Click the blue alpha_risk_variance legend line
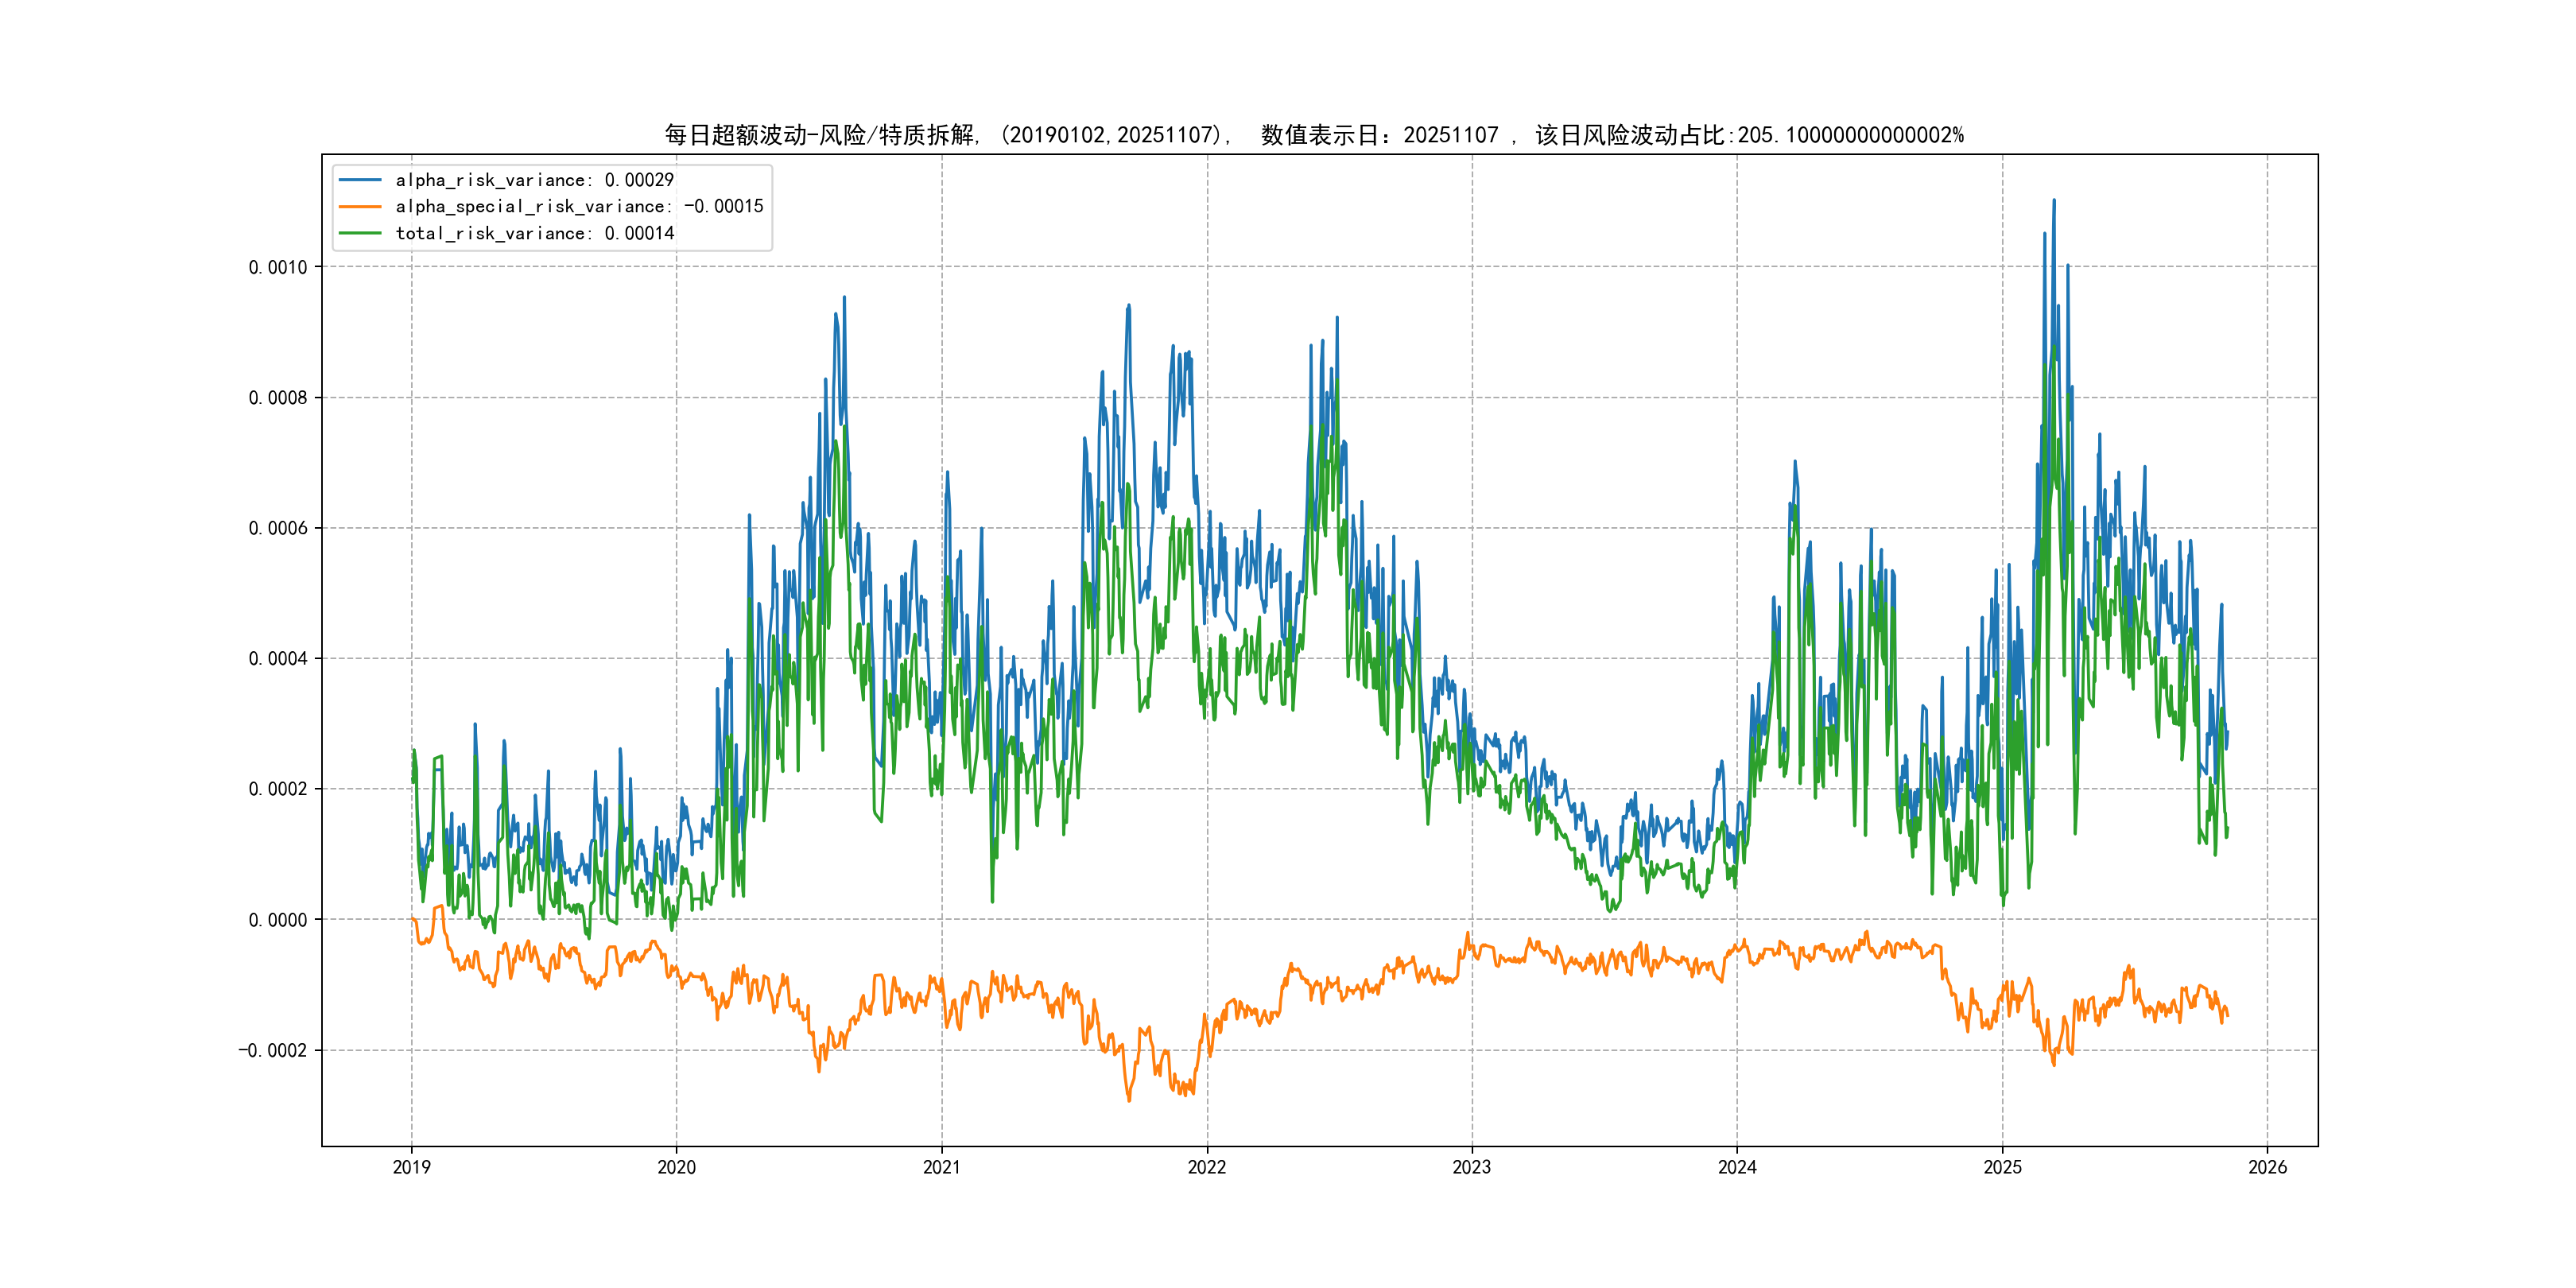This screenshot has width=2576, height=1288. point(360,180)
